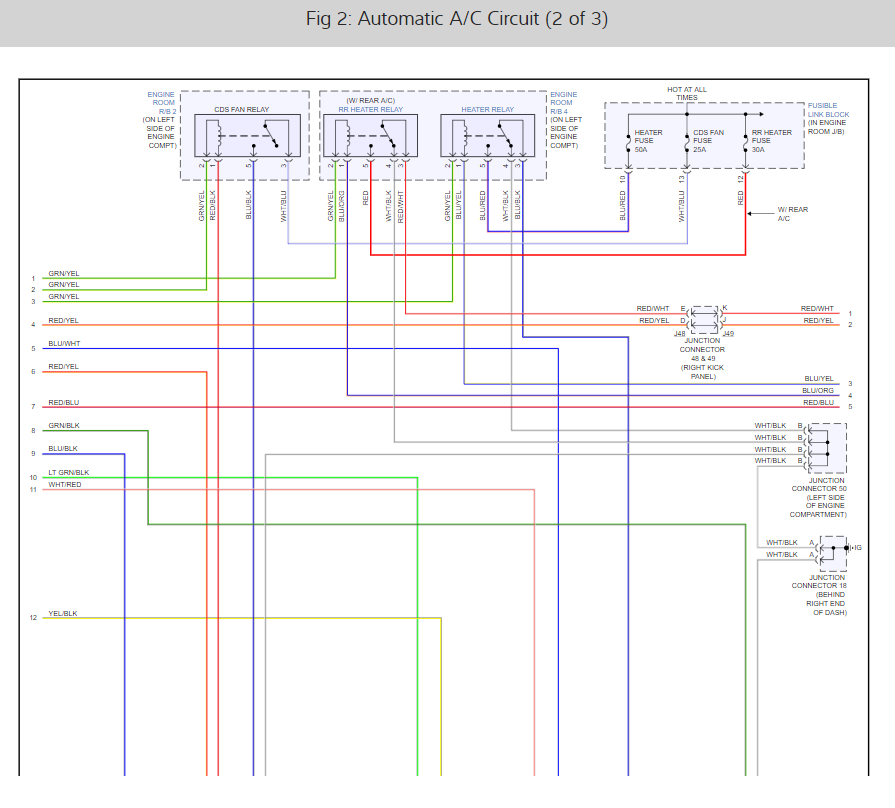
Task: Click the figure title Automatic A/C Circuit
Action: pyautogui.click(x=457, y=19)
